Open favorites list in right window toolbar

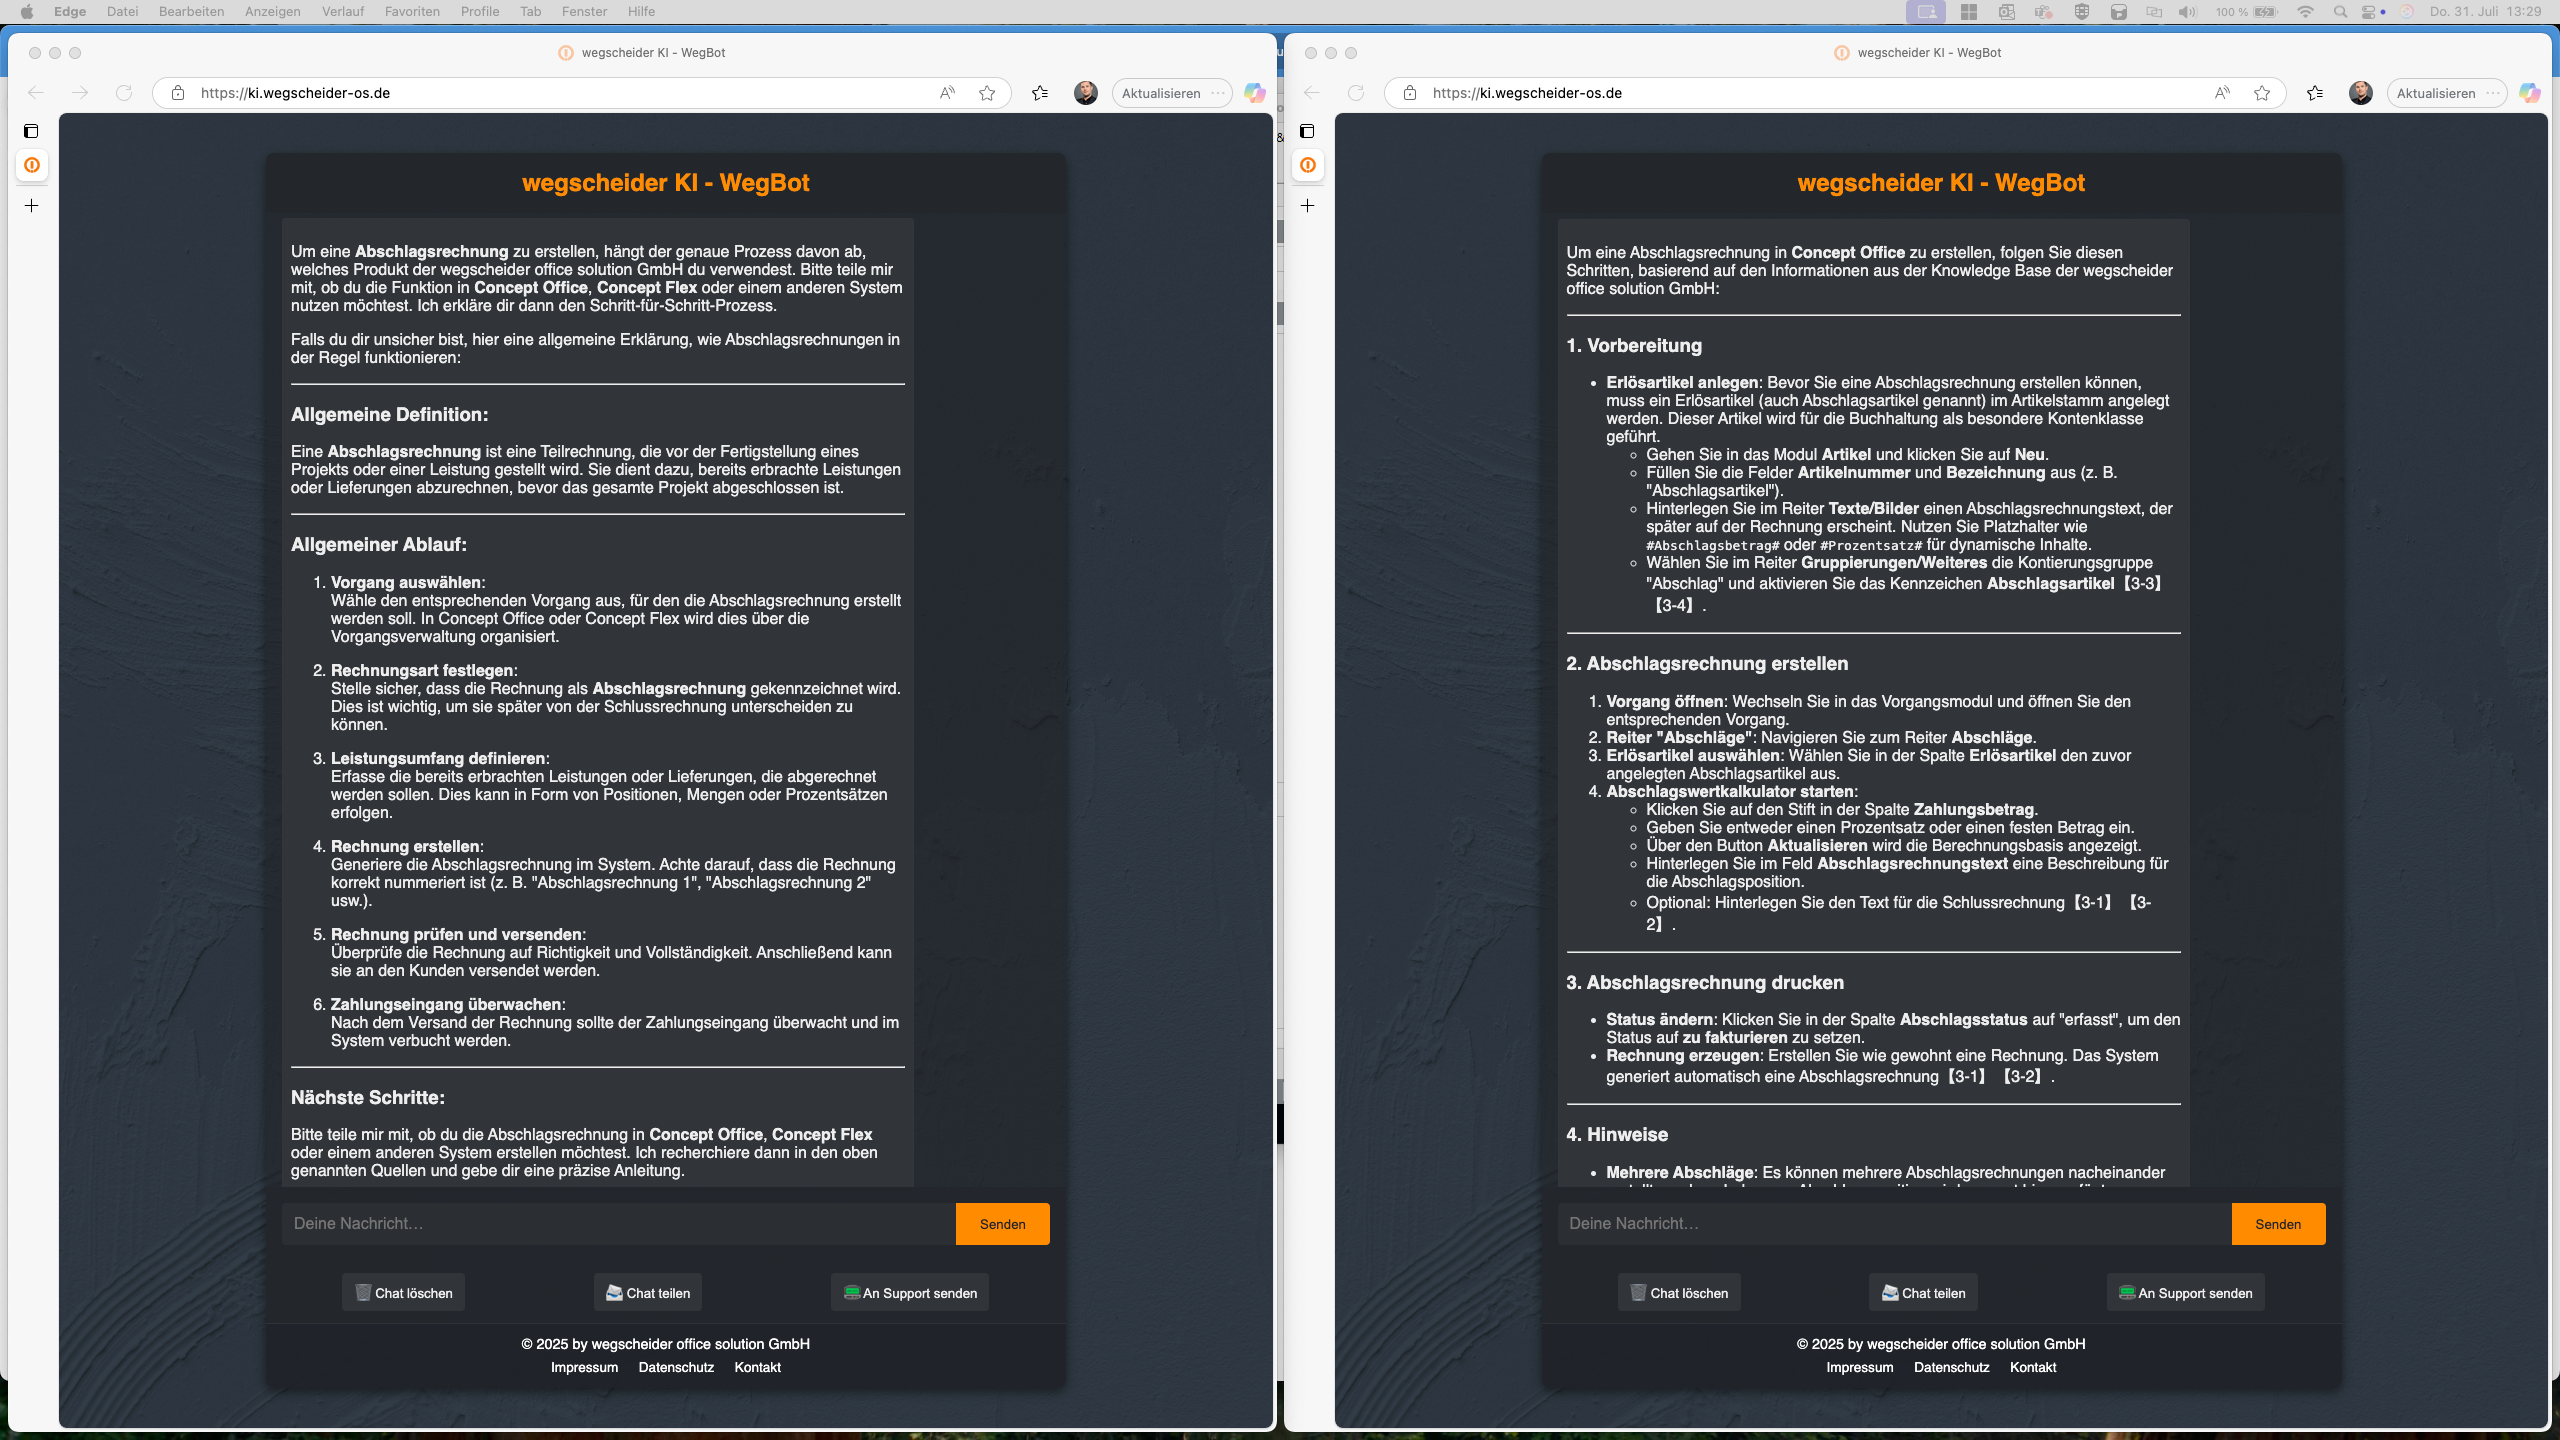coord(2315,93)
